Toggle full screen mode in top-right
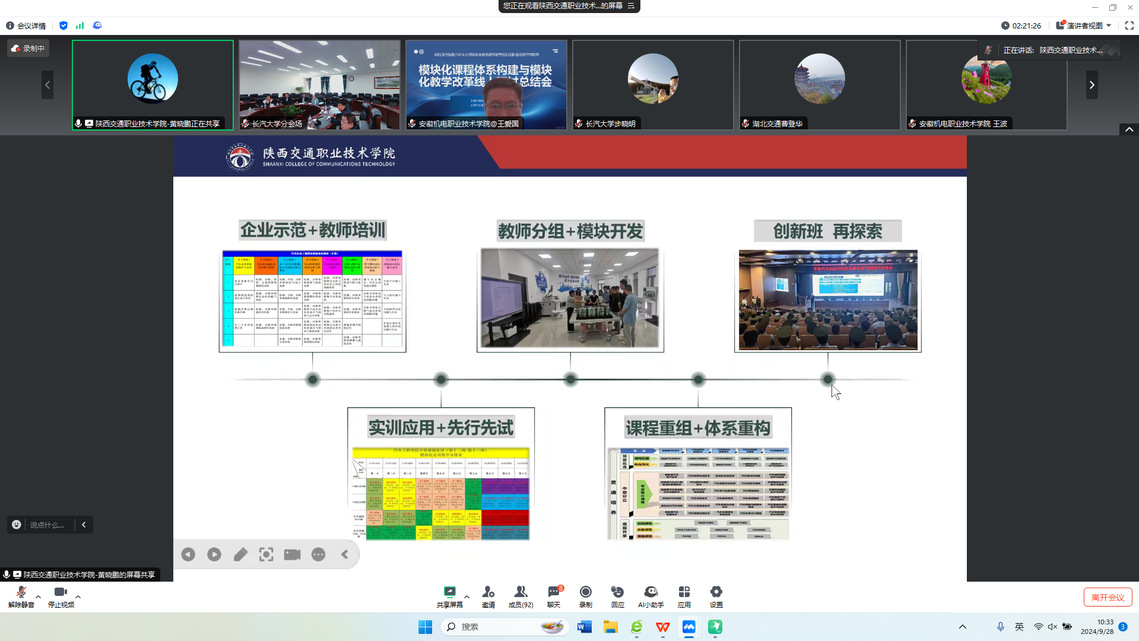This screenshot has height=641, width=1139. (1129, 26)
